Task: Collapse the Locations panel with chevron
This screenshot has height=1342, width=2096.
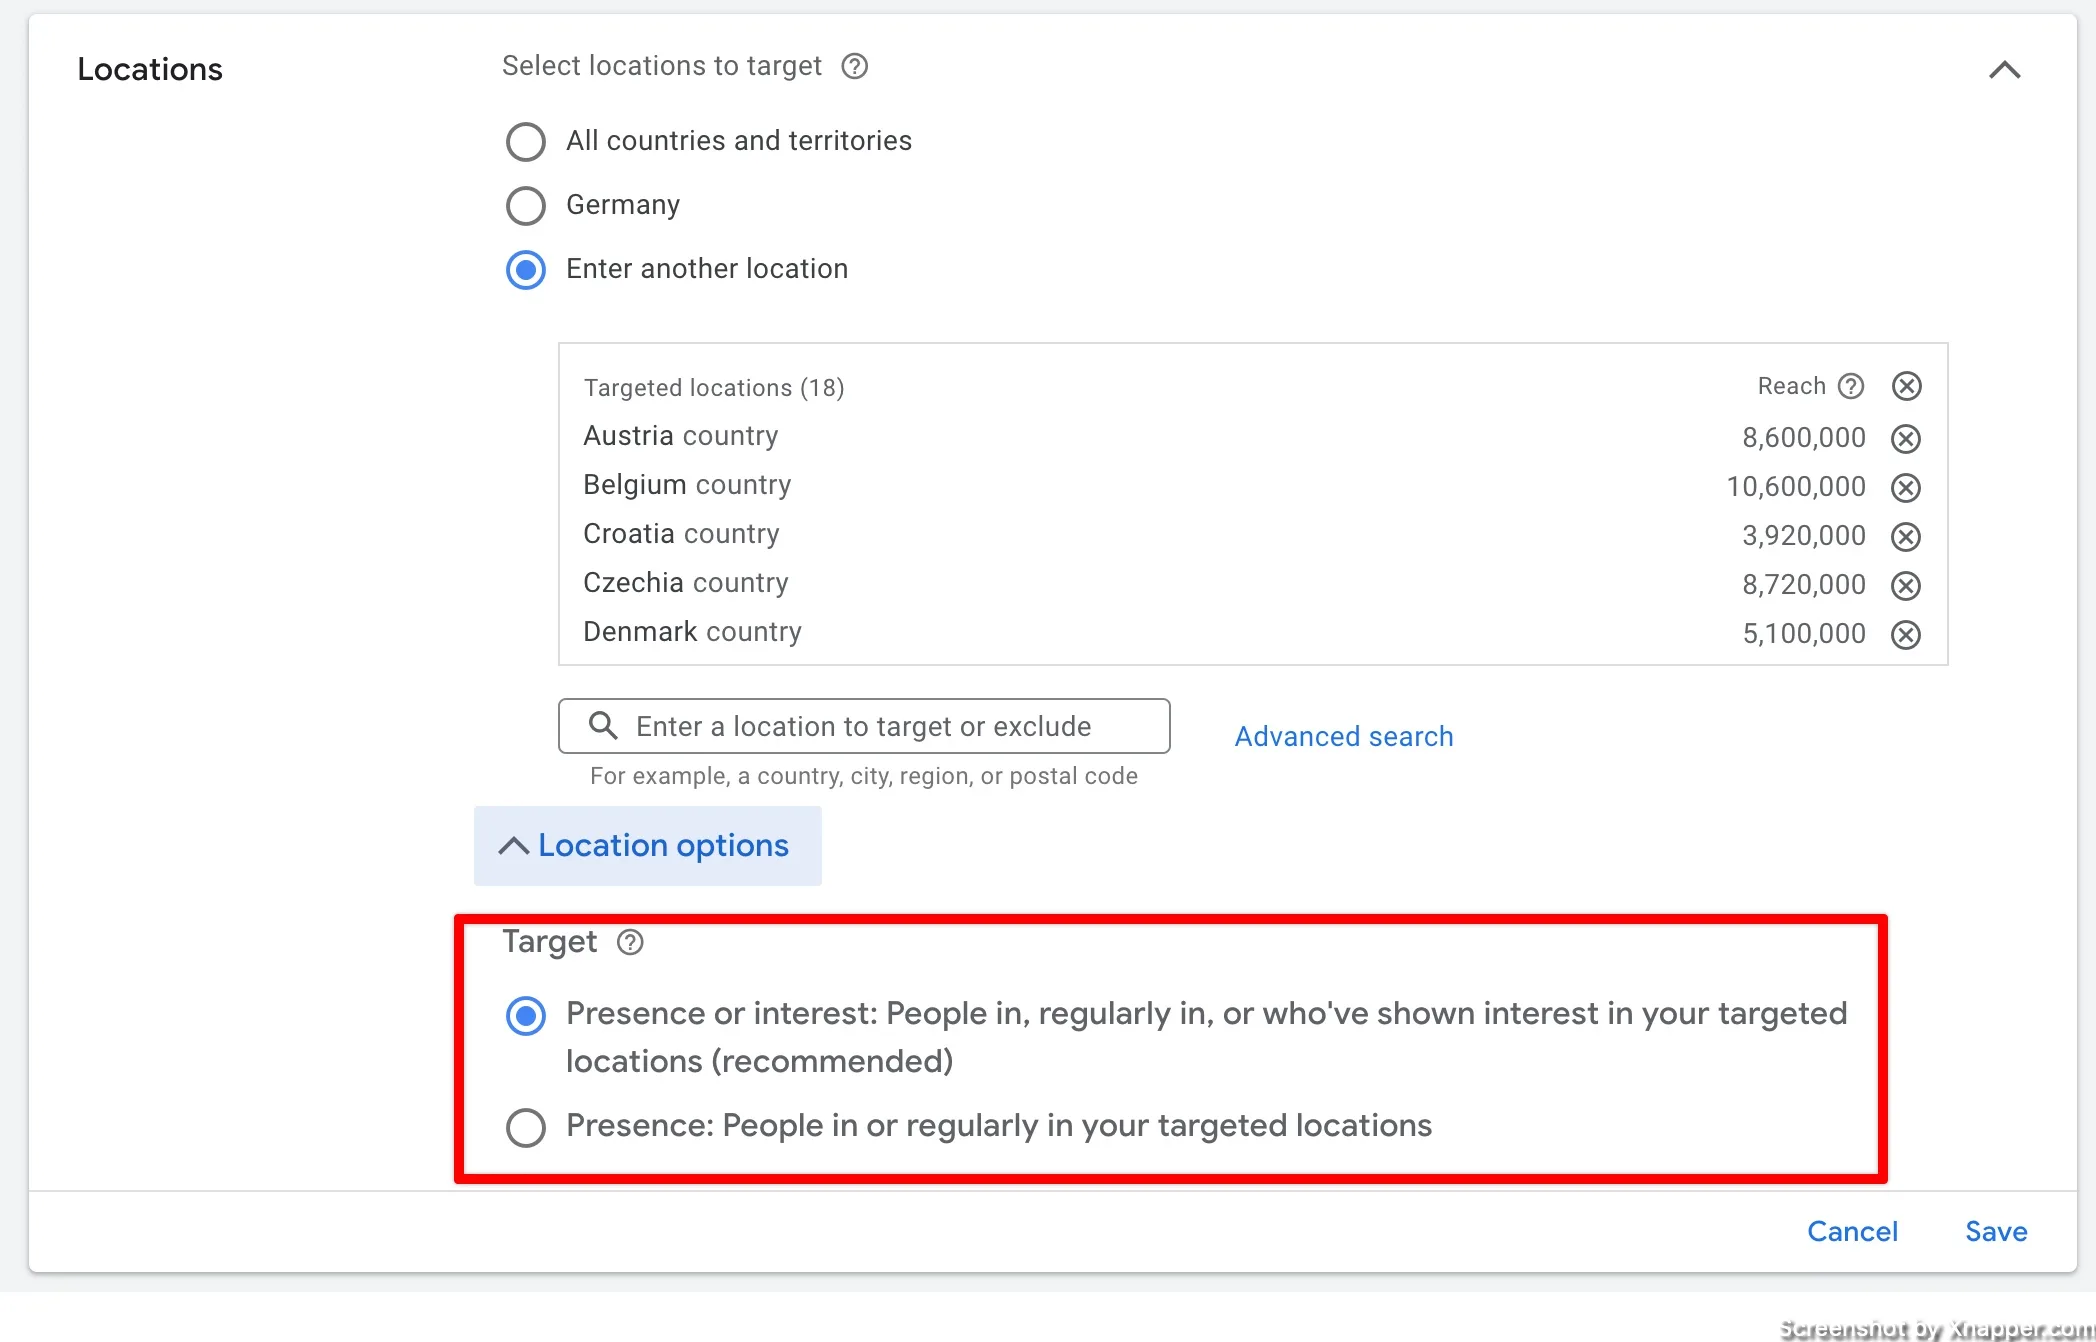Action: (2004, 70)
